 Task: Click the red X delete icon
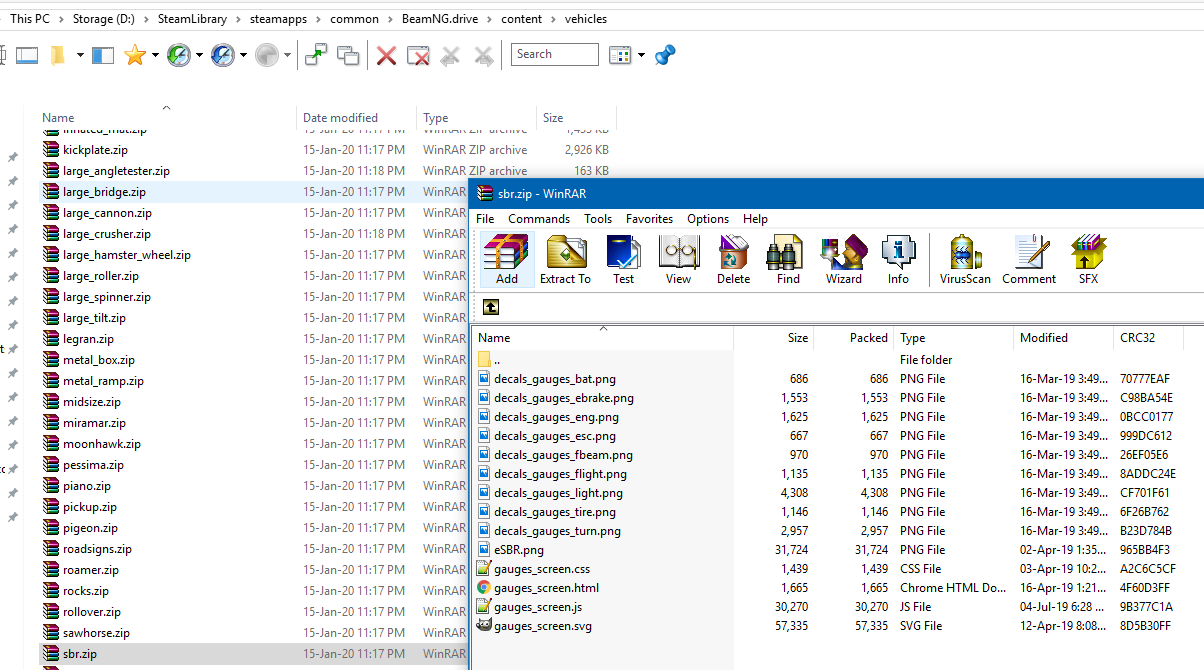[x=386, y=55]
